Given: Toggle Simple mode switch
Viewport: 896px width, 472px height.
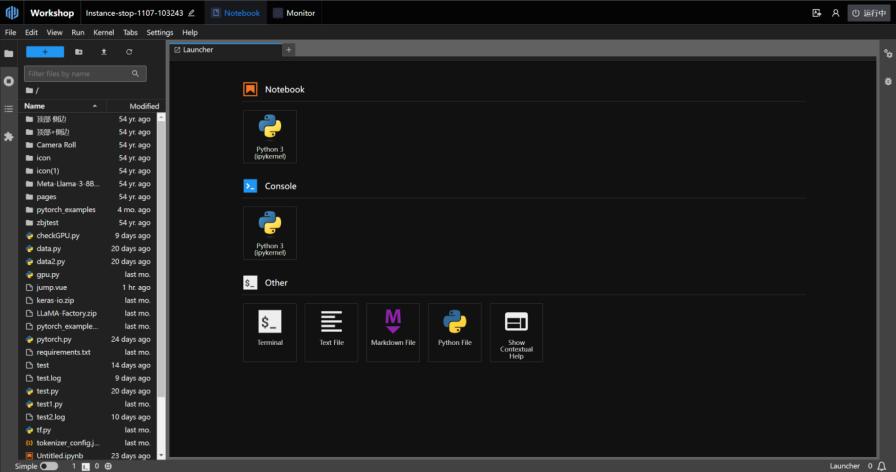Looking at the screenshot, I should click(49, 466).
